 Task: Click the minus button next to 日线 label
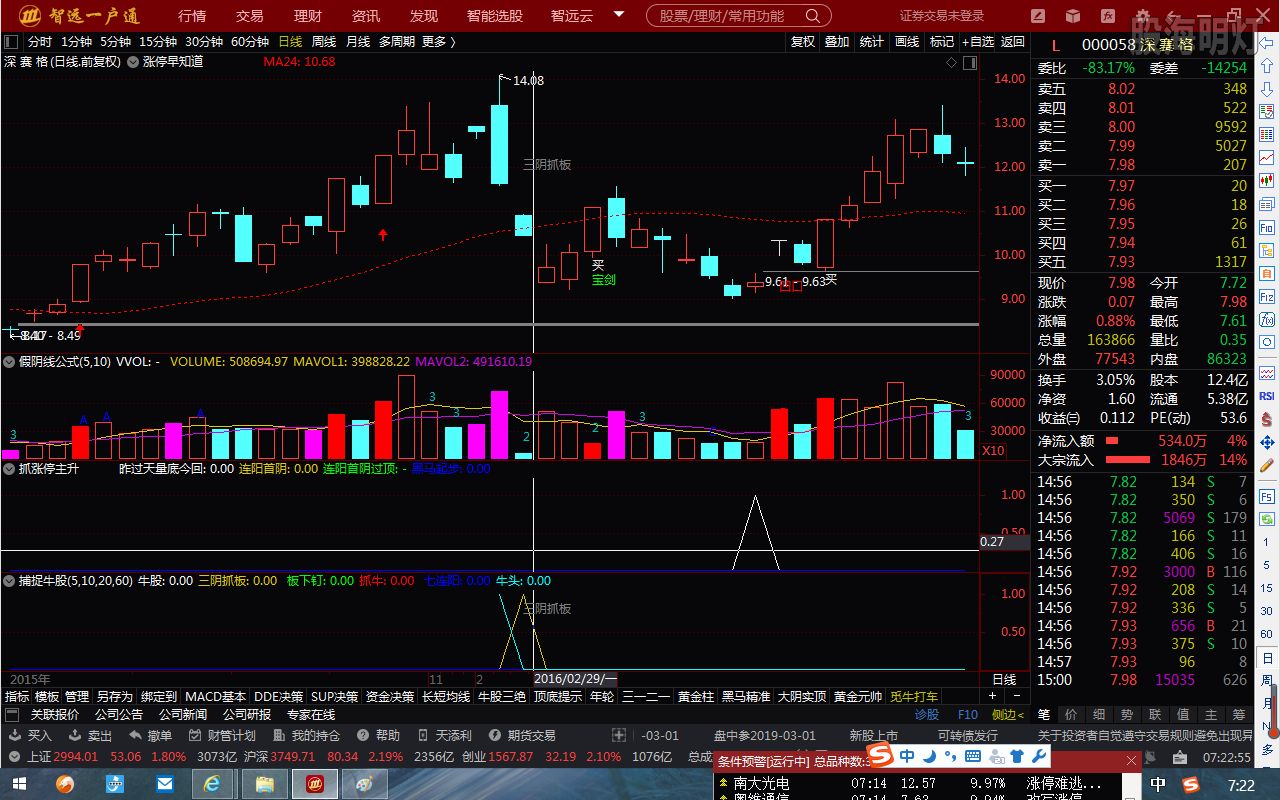pos(1018,696)
